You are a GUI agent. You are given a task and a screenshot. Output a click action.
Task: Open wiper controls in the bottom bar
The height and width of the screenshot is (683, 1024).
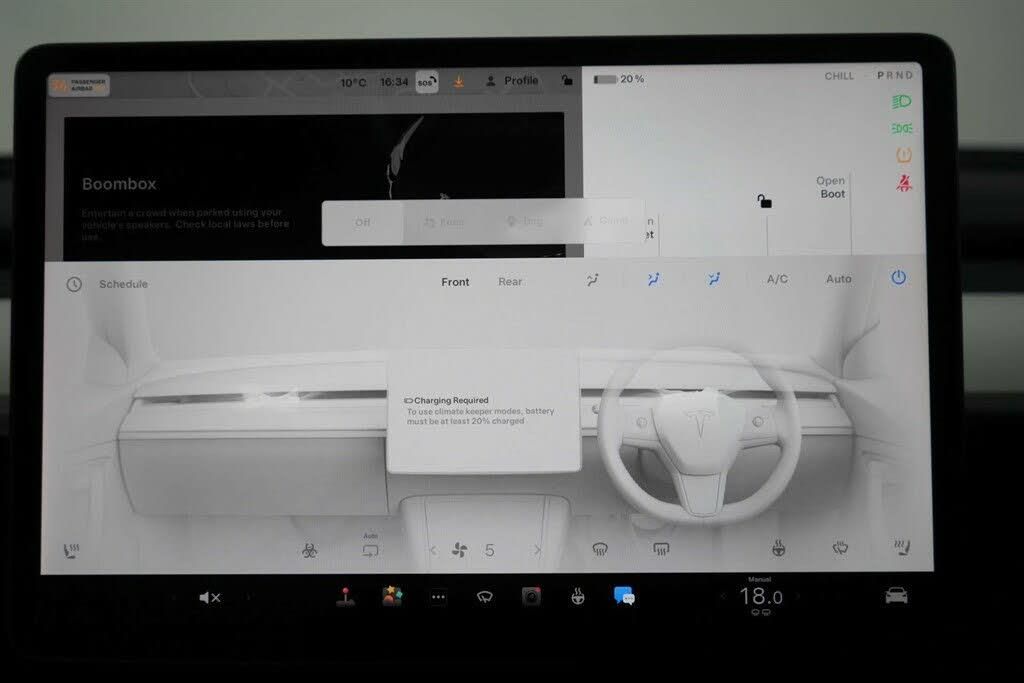tap(485, 597)
